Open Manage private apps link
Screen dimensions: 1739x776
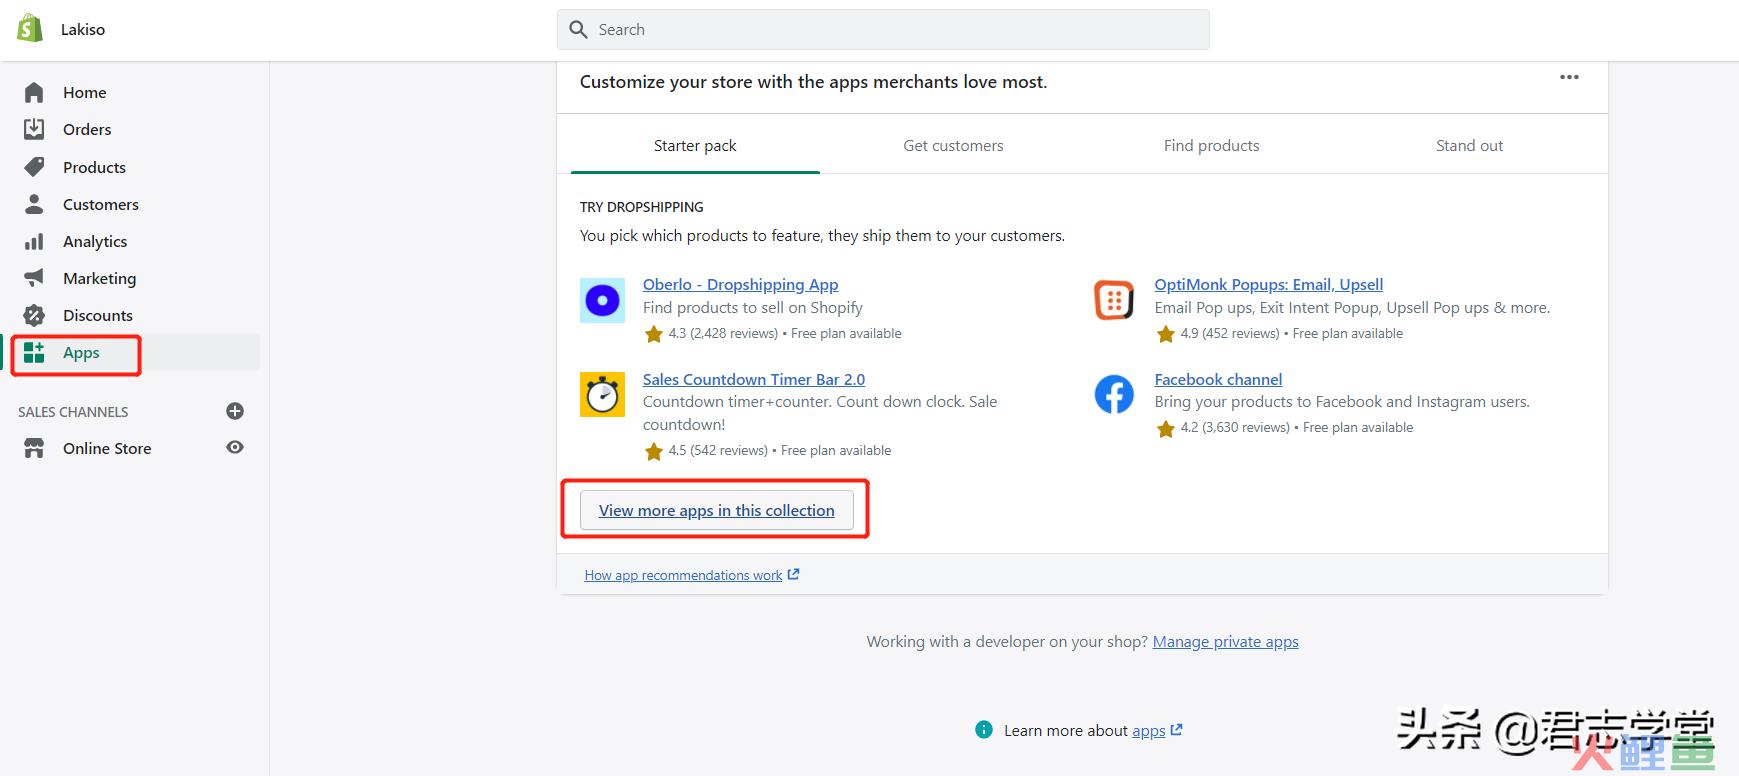coord(1225,642)
